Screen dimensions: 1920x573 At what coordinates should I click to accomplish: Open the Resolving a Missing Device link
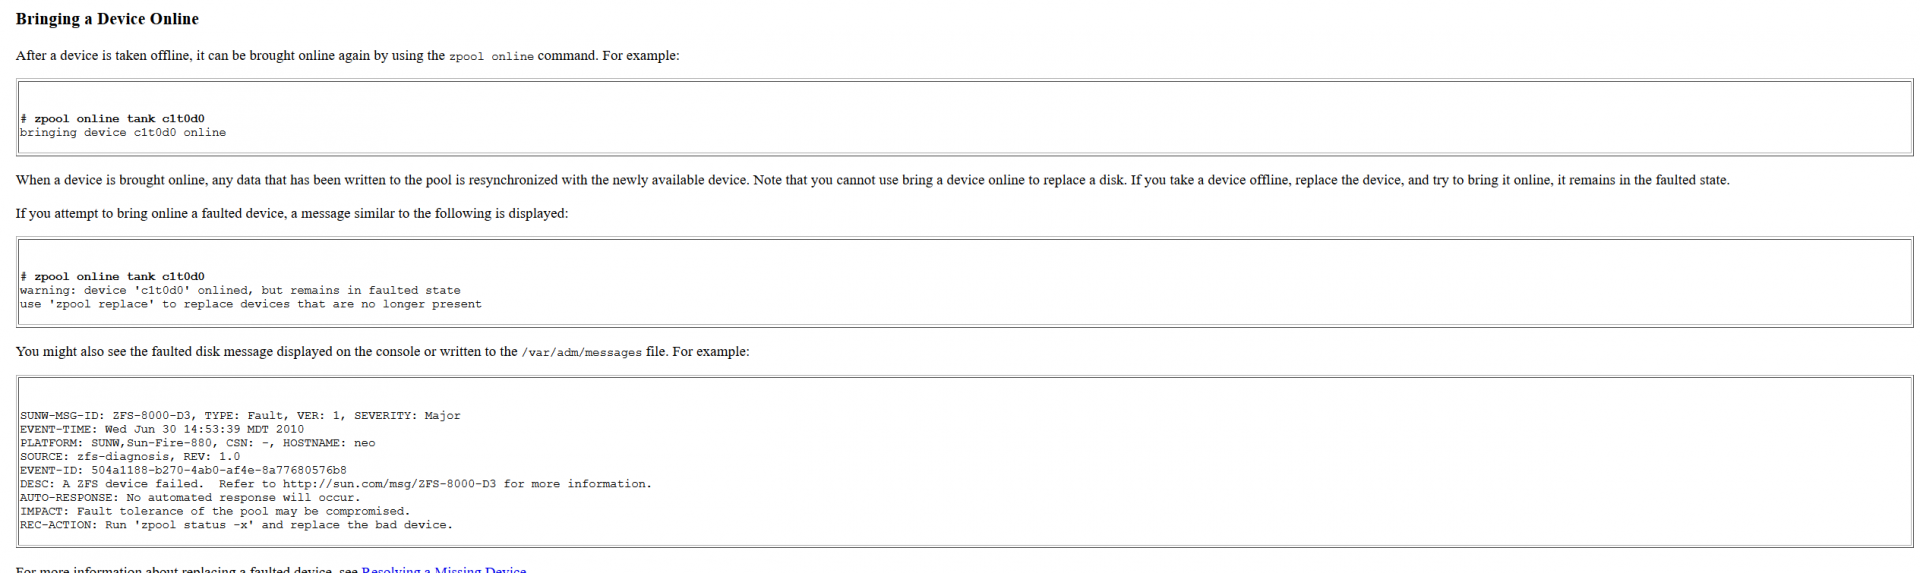point(443,569)
